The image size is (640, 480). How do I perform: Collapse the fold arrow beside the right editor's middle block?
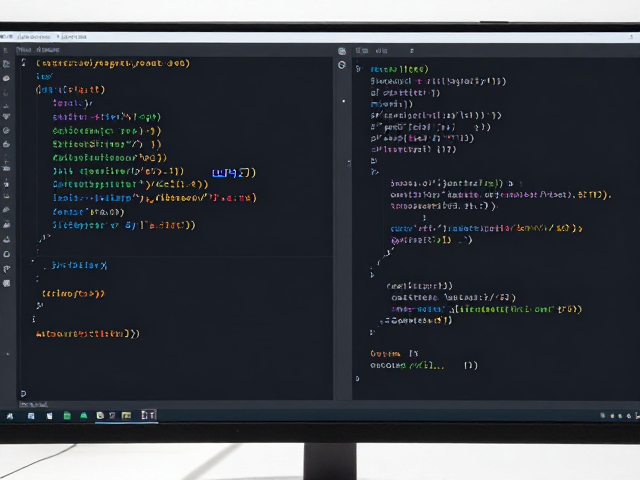374,172
